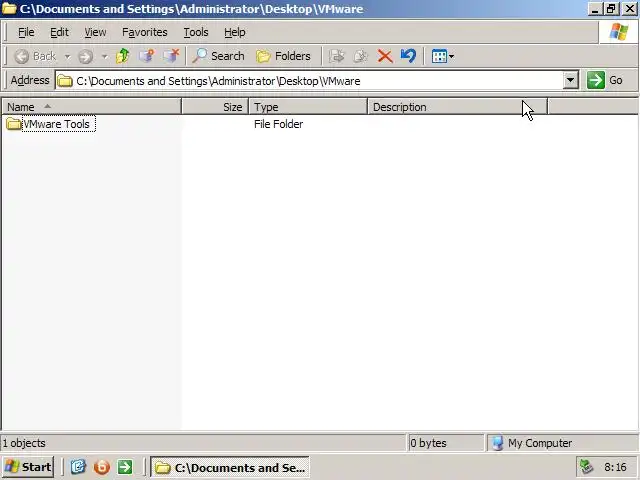Click the green arrow Quick Launch icon

coord(125,467)
